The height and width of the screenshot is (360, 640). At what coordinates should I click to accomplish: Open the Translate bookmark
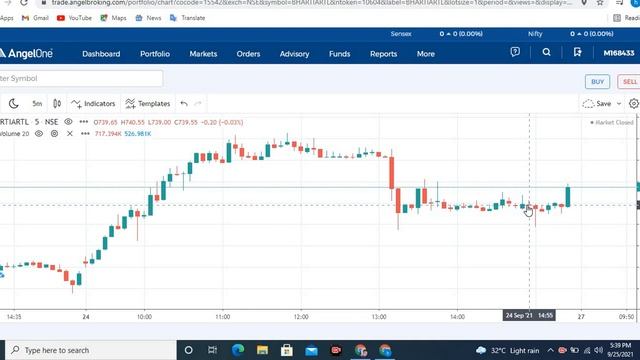pyautogui.click(x=187, y=18)
